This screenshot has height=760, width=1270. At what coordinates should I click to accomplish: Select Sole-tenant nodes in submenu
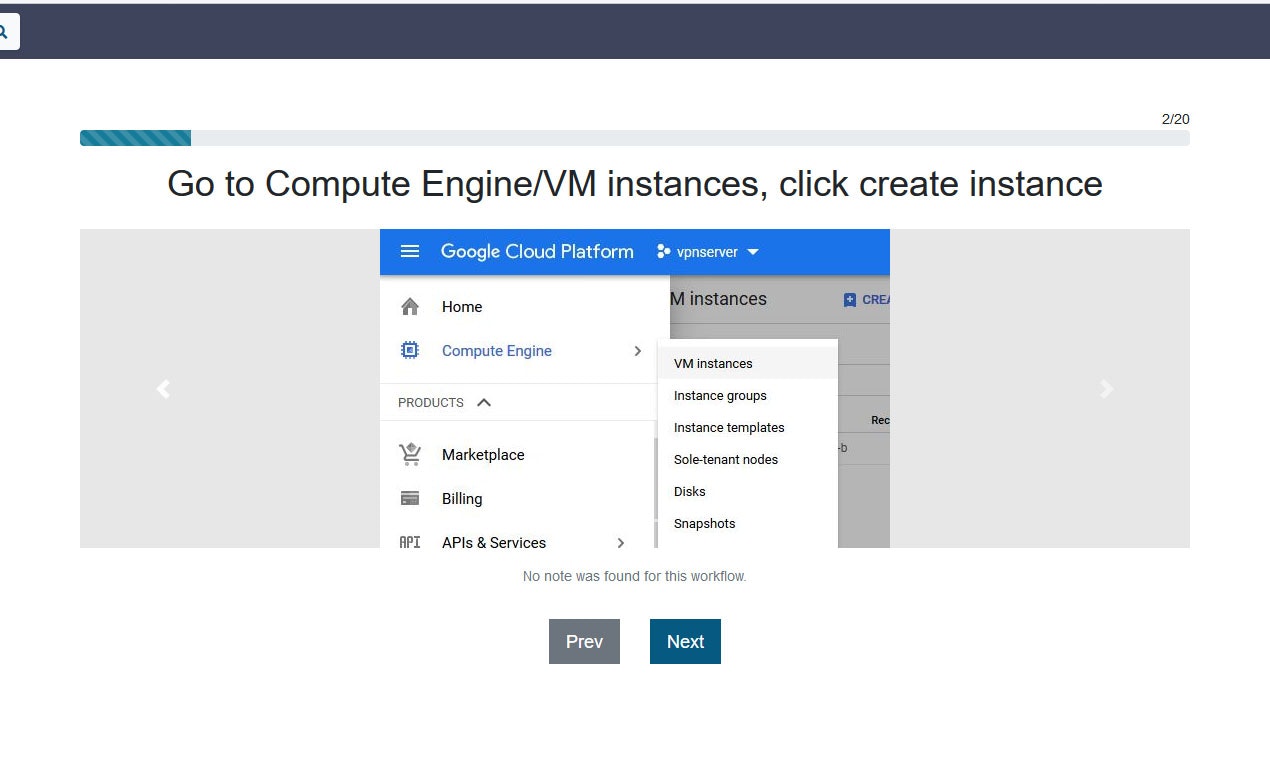click(x=747, y=459)
